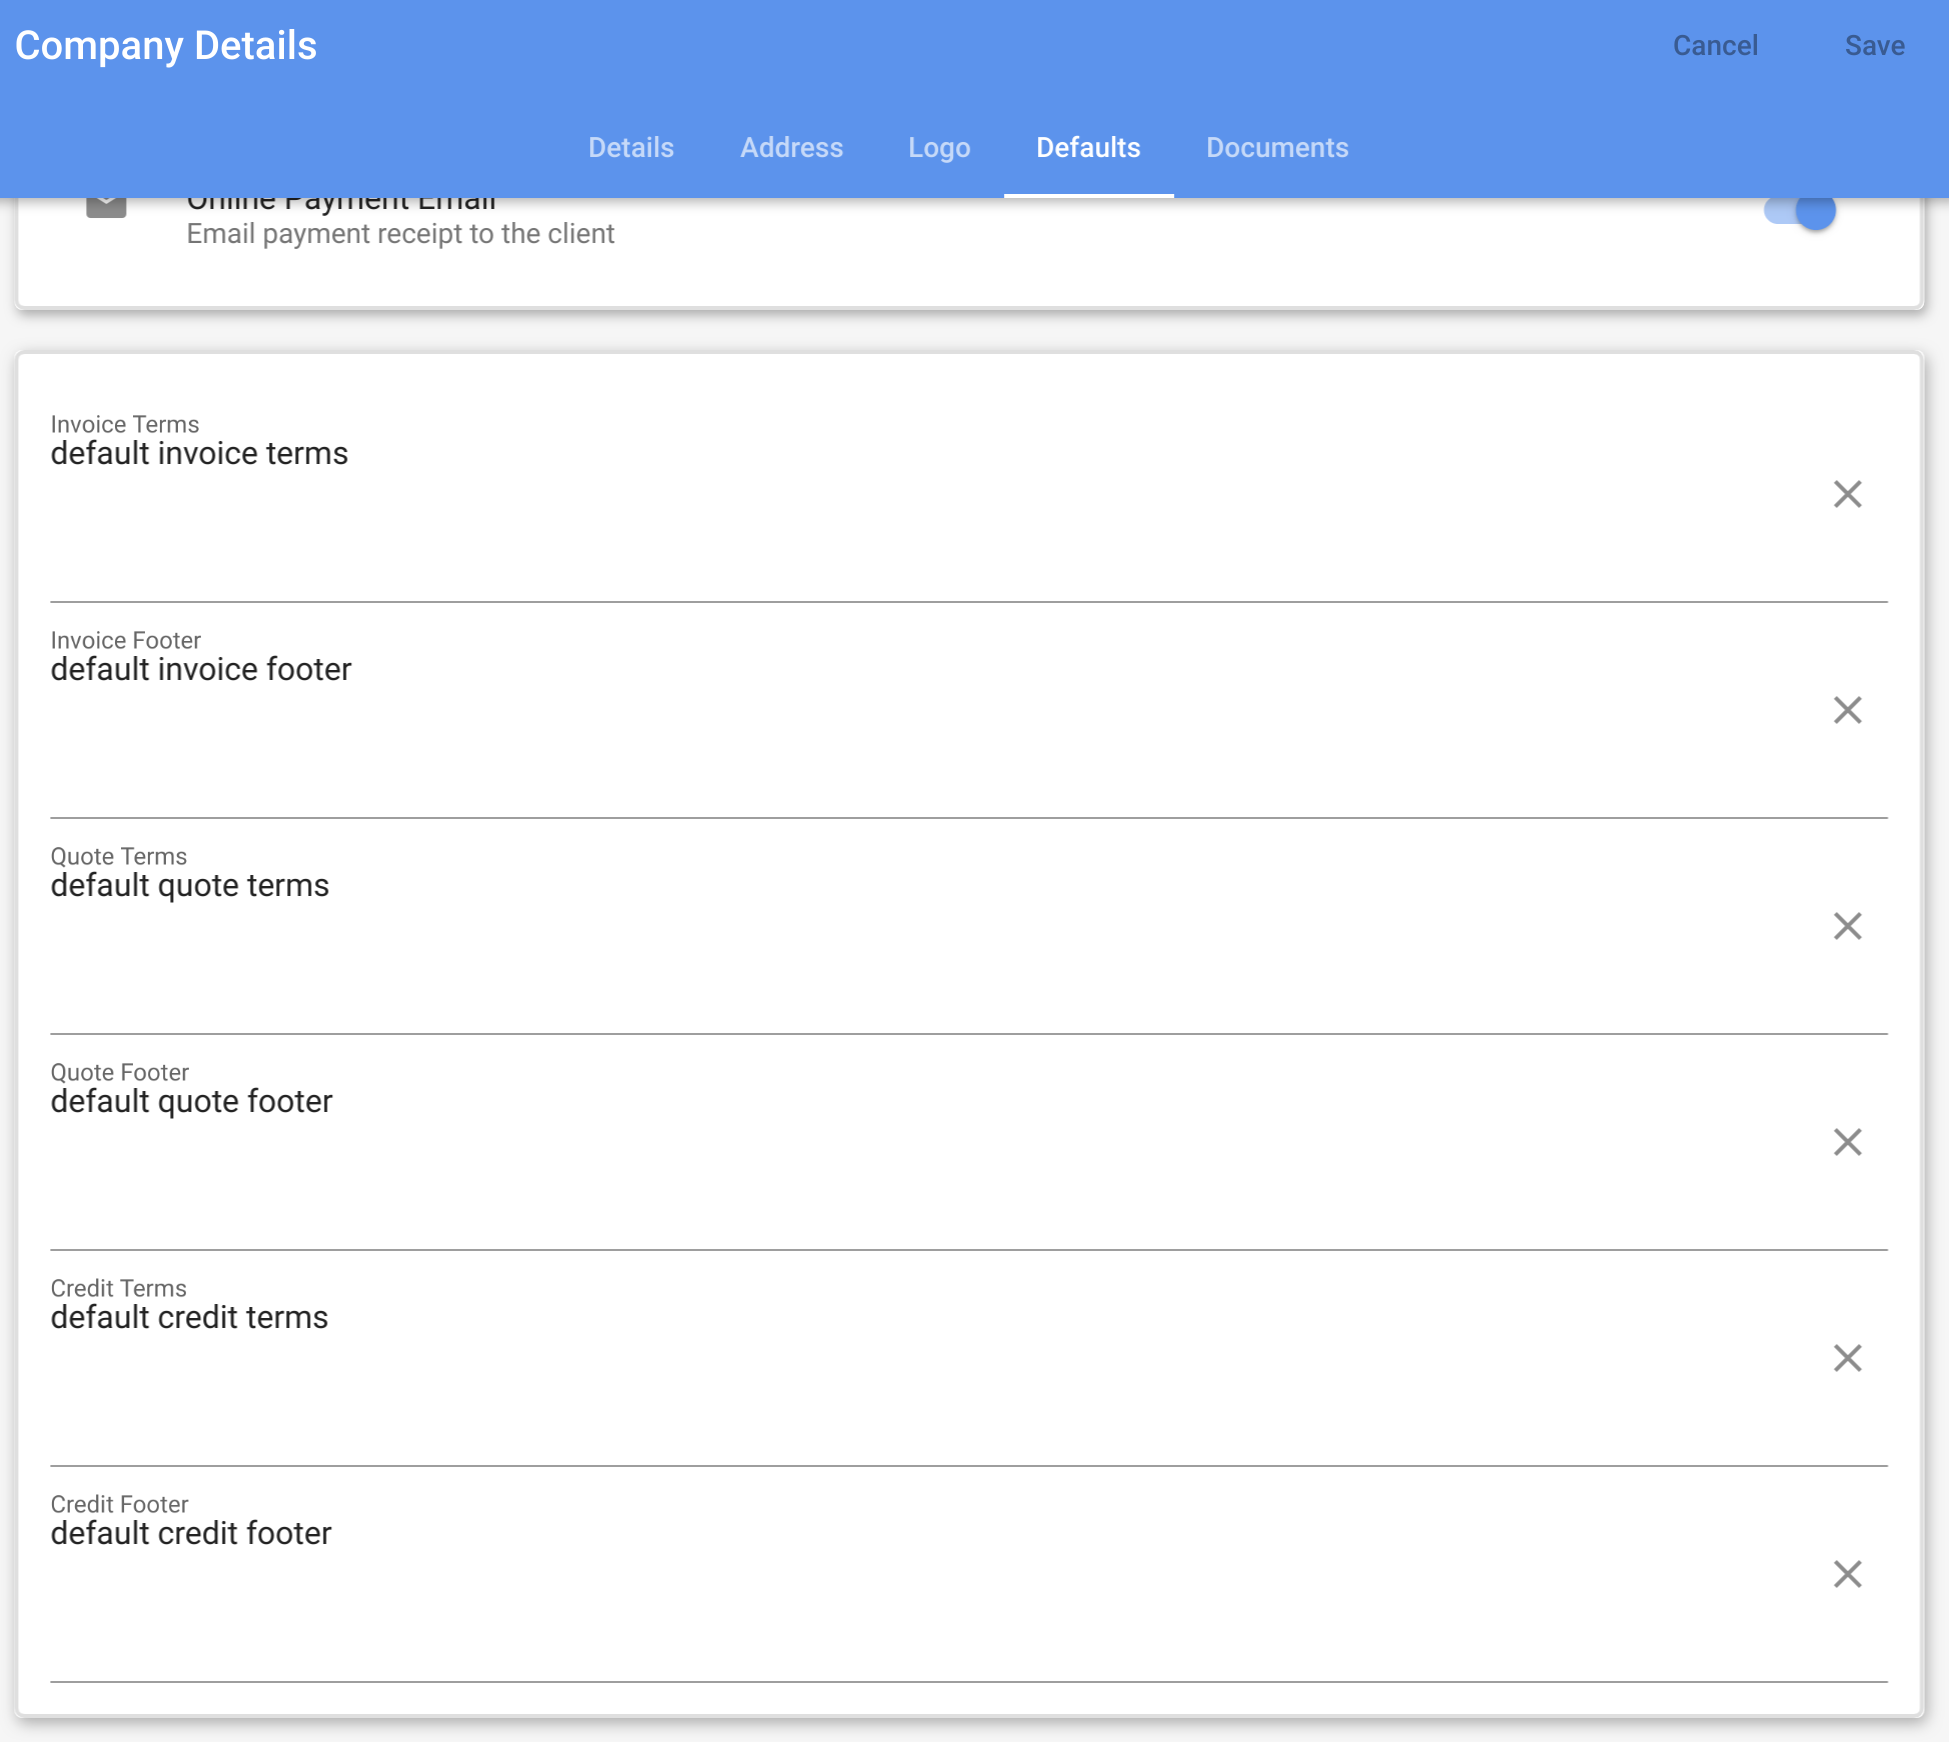Clear the Credit Footer field text
The image size is (1949, 1742).
[x=1847, y=1574]
